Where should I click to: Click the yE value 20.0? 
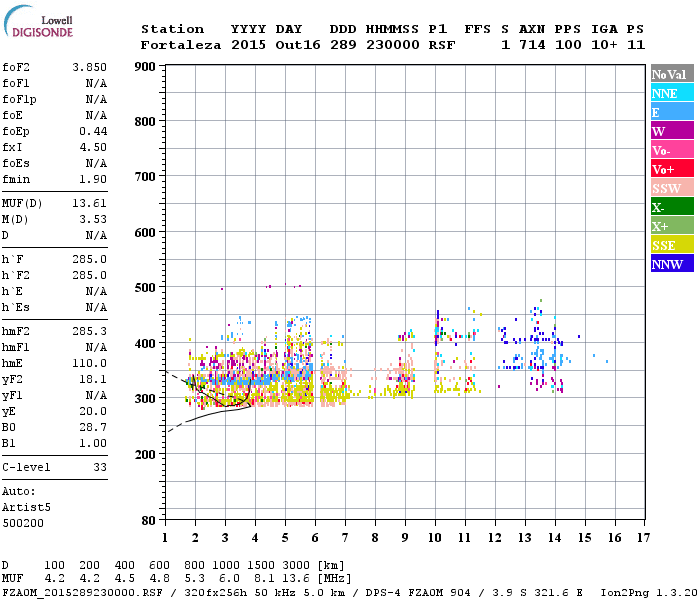pyautogui.click(x=93, y=411)
